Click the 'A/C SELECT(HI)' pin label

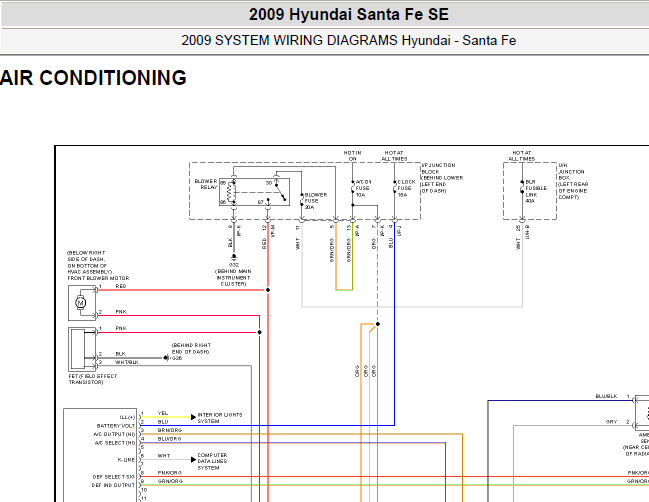(x=115, y=443)
